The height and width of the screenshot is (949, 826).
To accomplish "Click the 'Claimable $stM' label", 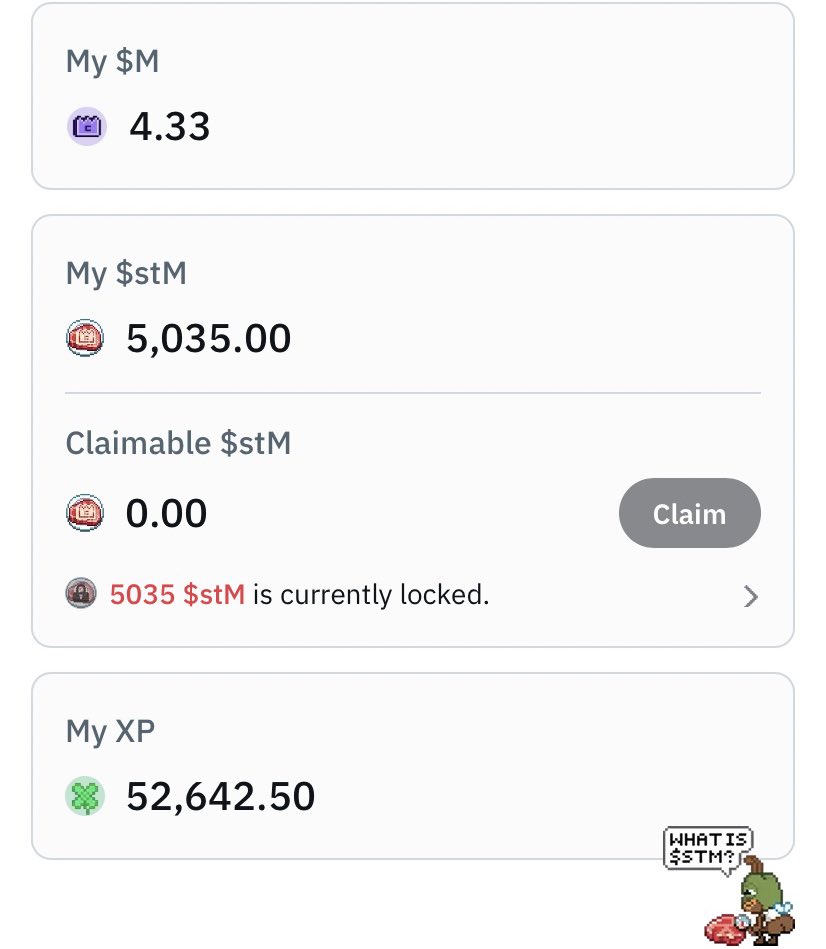I will point(179,442).
